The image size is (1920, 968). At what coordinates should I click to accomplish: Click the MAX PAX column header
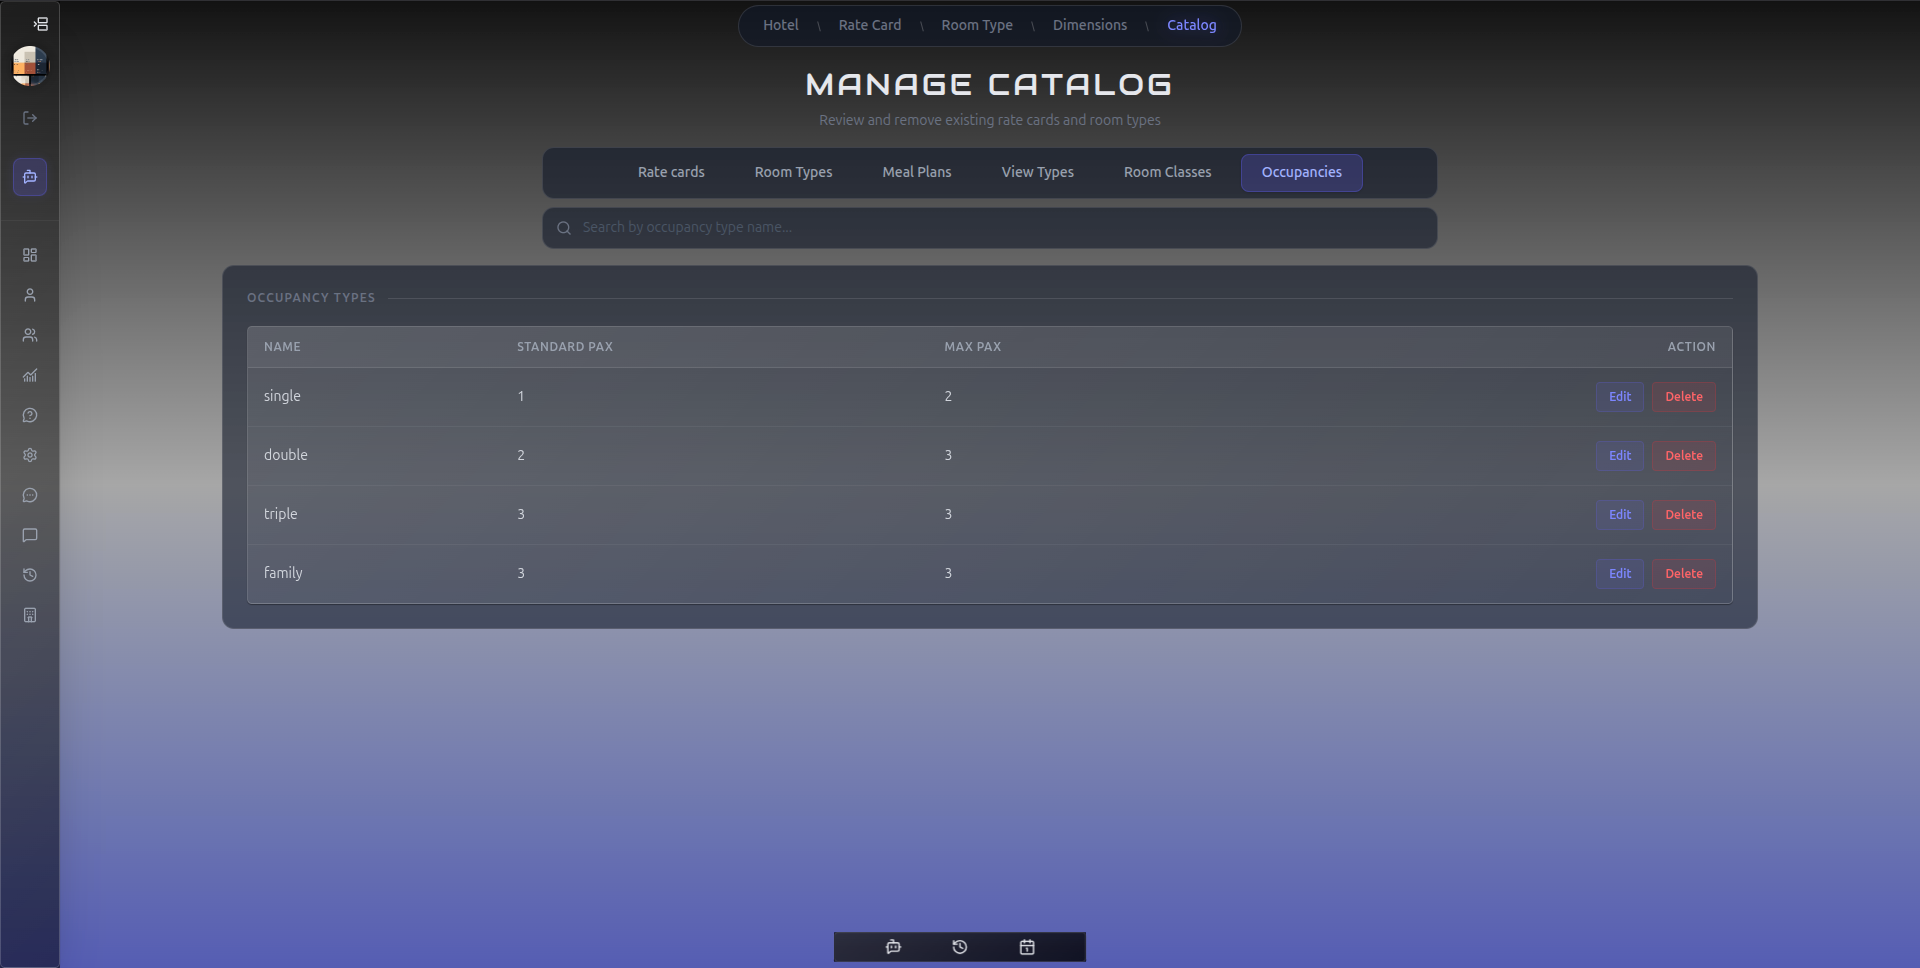tap(972, 347)
